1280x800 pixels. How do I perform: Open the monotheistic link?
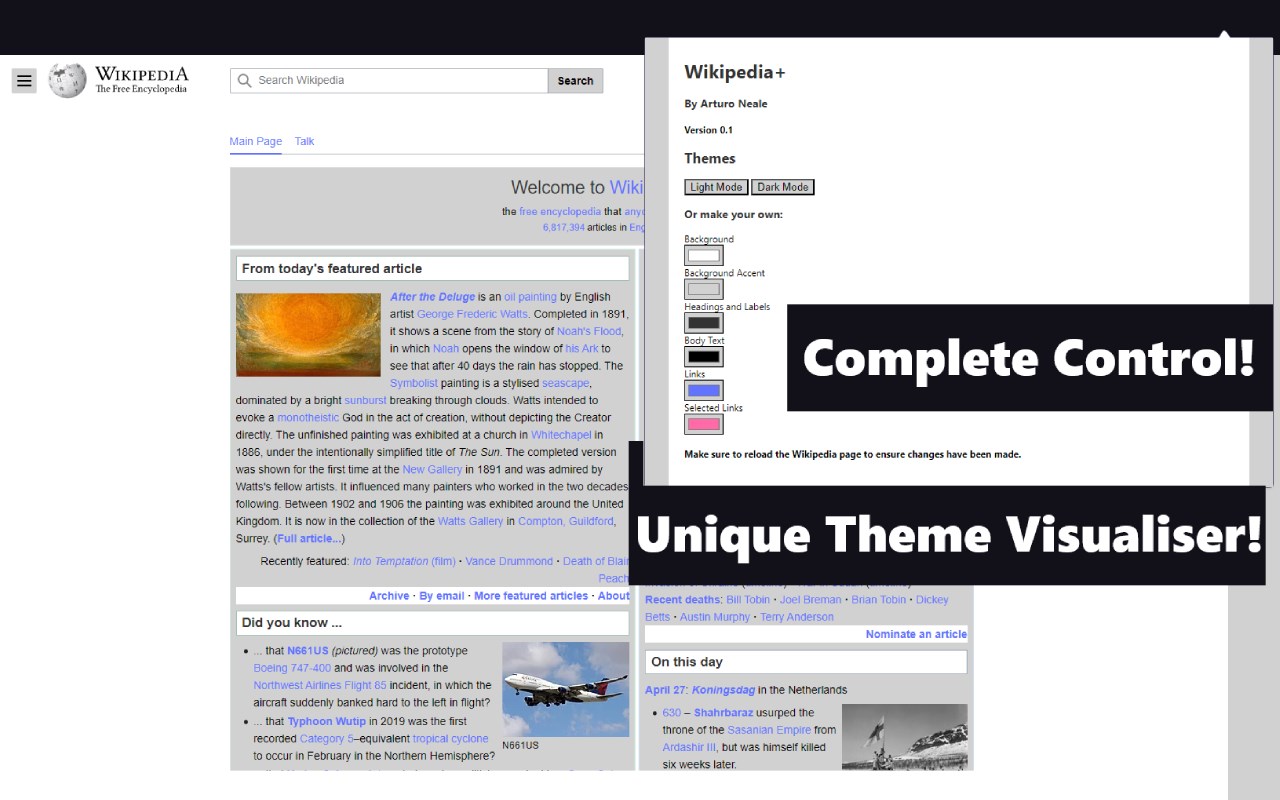[x=308, y=418]
